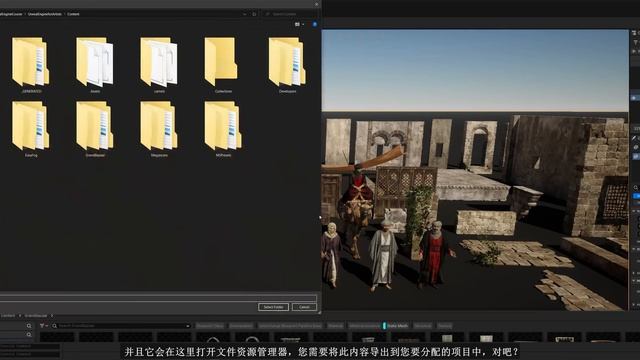Click the upper magnifier icon in the sources panel
The width and height of the screenshot is (640, 360).
[x=29, y=326]
